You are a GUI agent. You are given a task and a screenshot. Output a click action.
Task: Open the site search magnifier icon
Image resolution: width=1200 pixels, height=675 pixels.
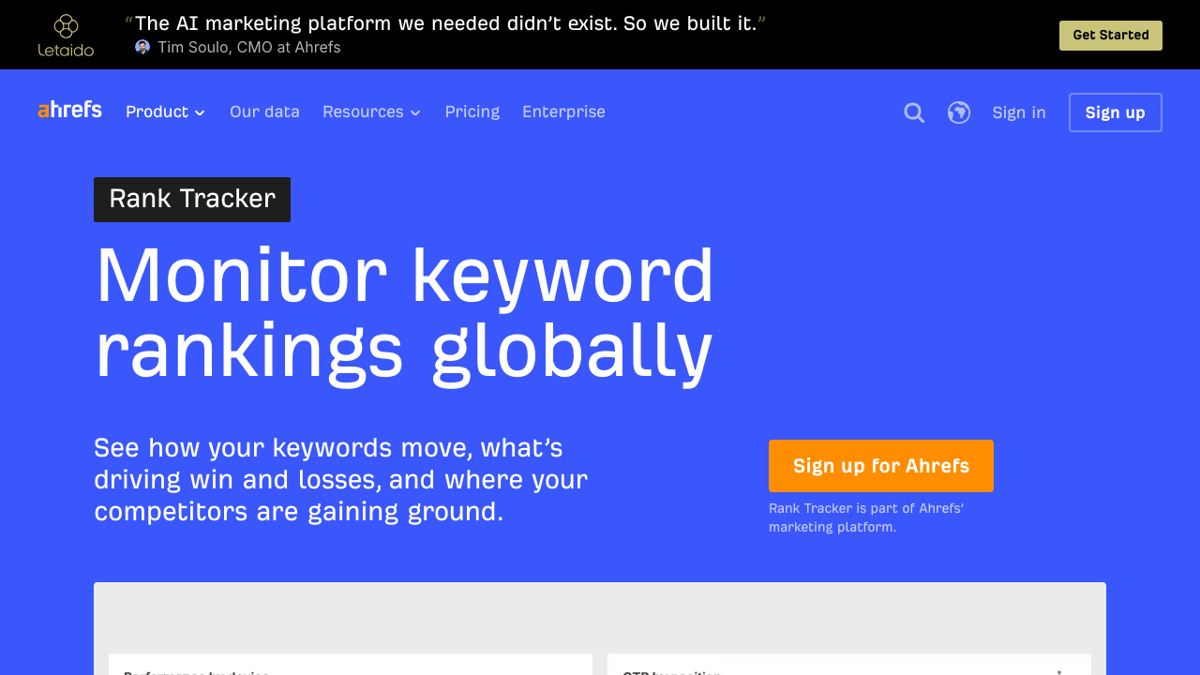(914, 113)
